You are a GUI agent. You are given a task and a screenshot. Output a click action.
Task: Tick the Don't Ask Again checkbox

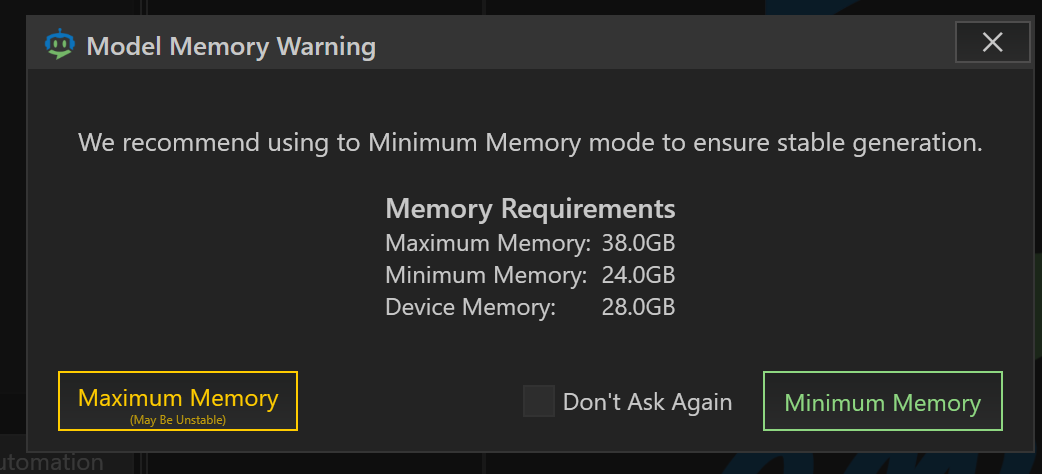[x=539, y=401]
